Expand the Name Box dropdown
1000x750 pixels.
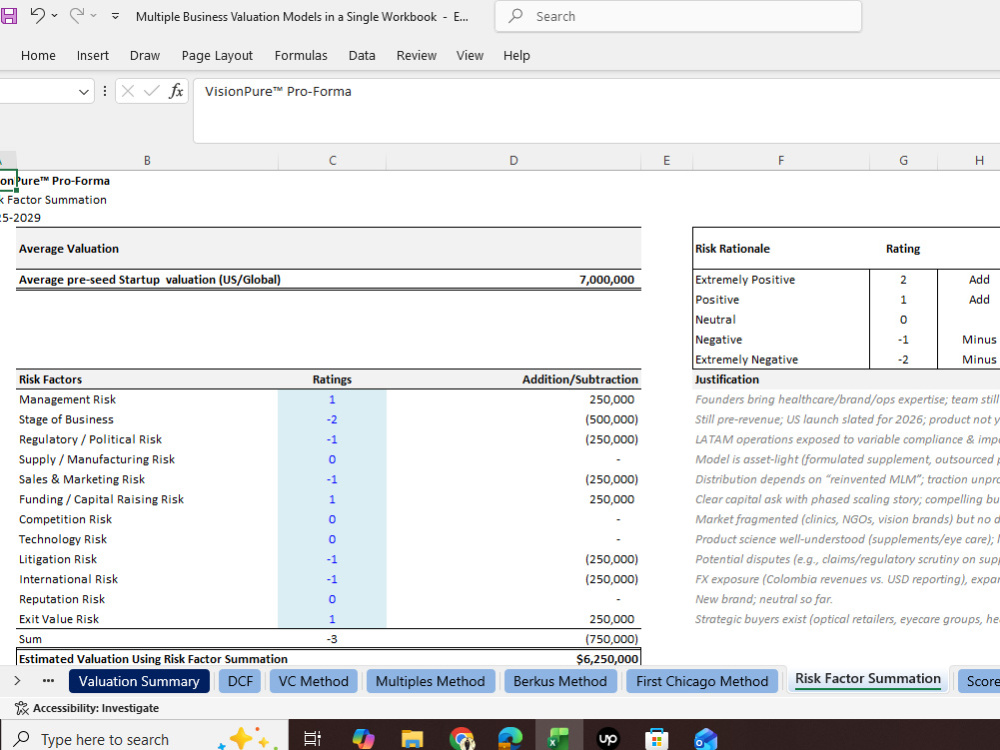click(x=84, y=92)
